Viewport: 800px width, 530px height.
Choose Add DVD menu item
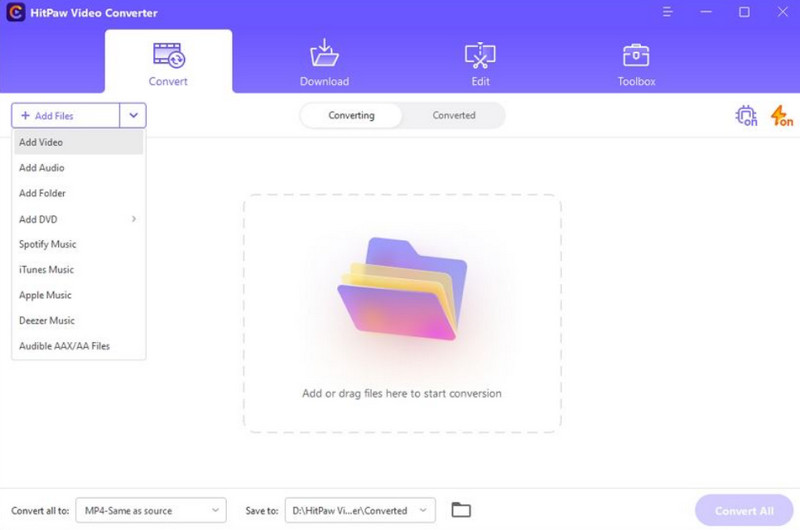tap(78, 219)
